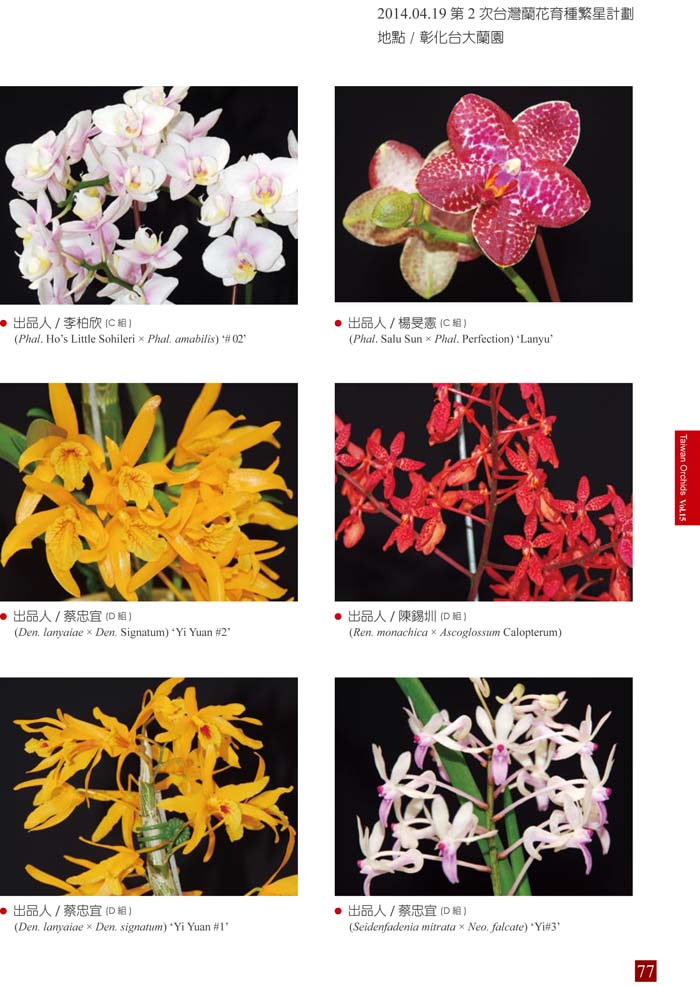Click the 2014.04.19 event title heading
Viewport: 700px width, 987px height.
tap(505, 14)
